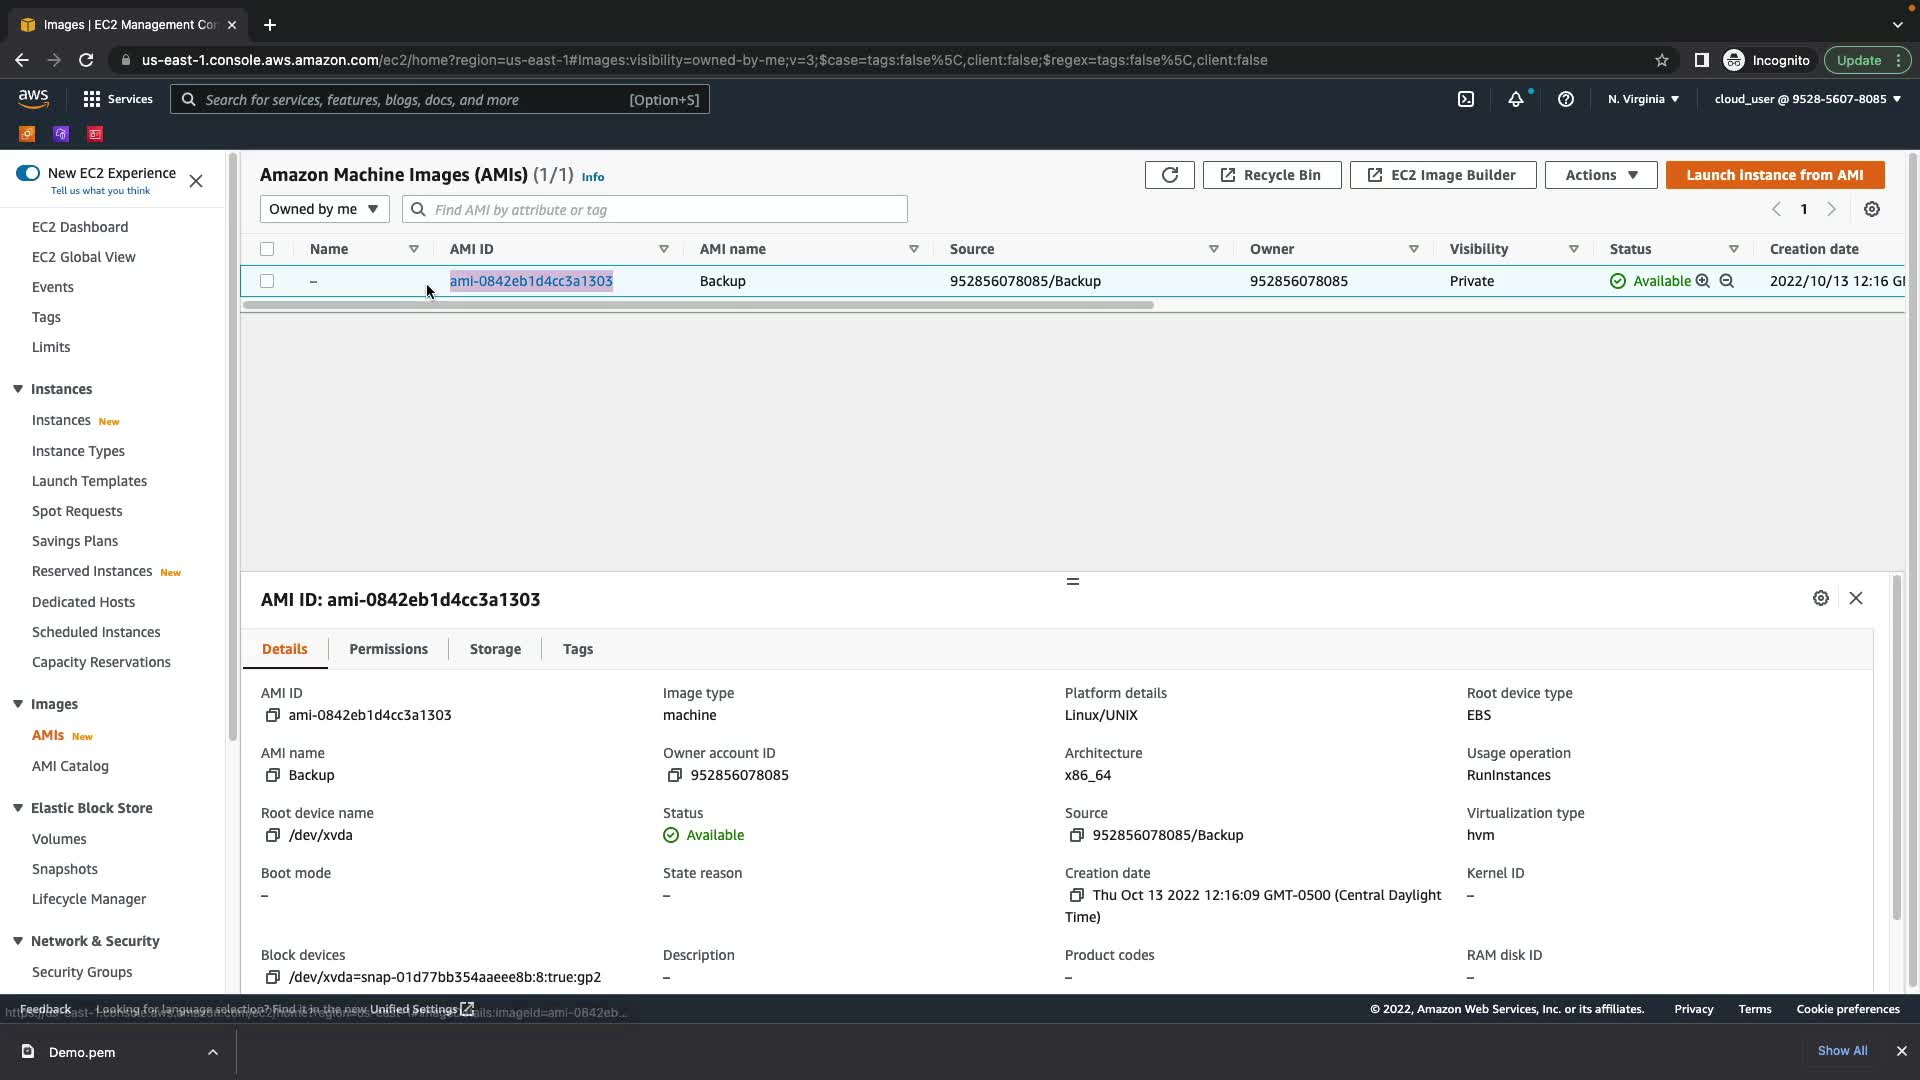1920x1080 pixels.
Task: Click the refresh AMI list icon
Action: pyautogui.click(x=1169, y=175)
